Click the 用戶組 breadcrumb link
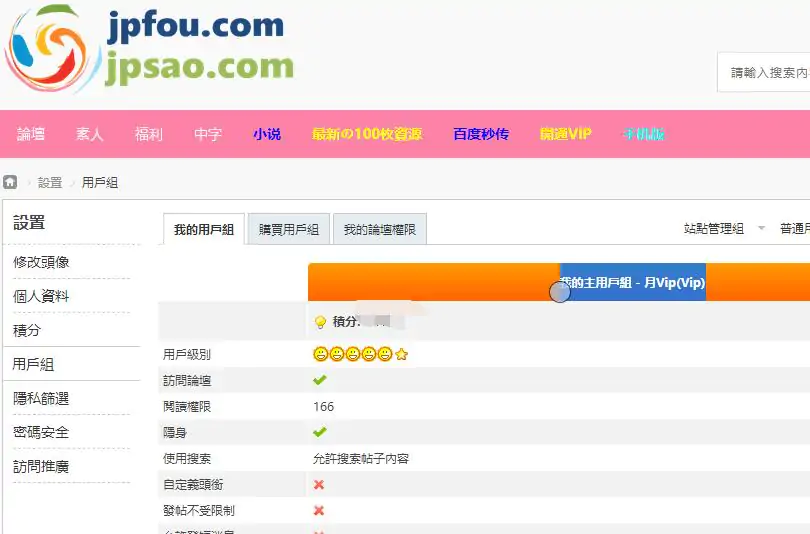Screen dimensions: 810x534 pyautogui.click(x=100, y=182)
